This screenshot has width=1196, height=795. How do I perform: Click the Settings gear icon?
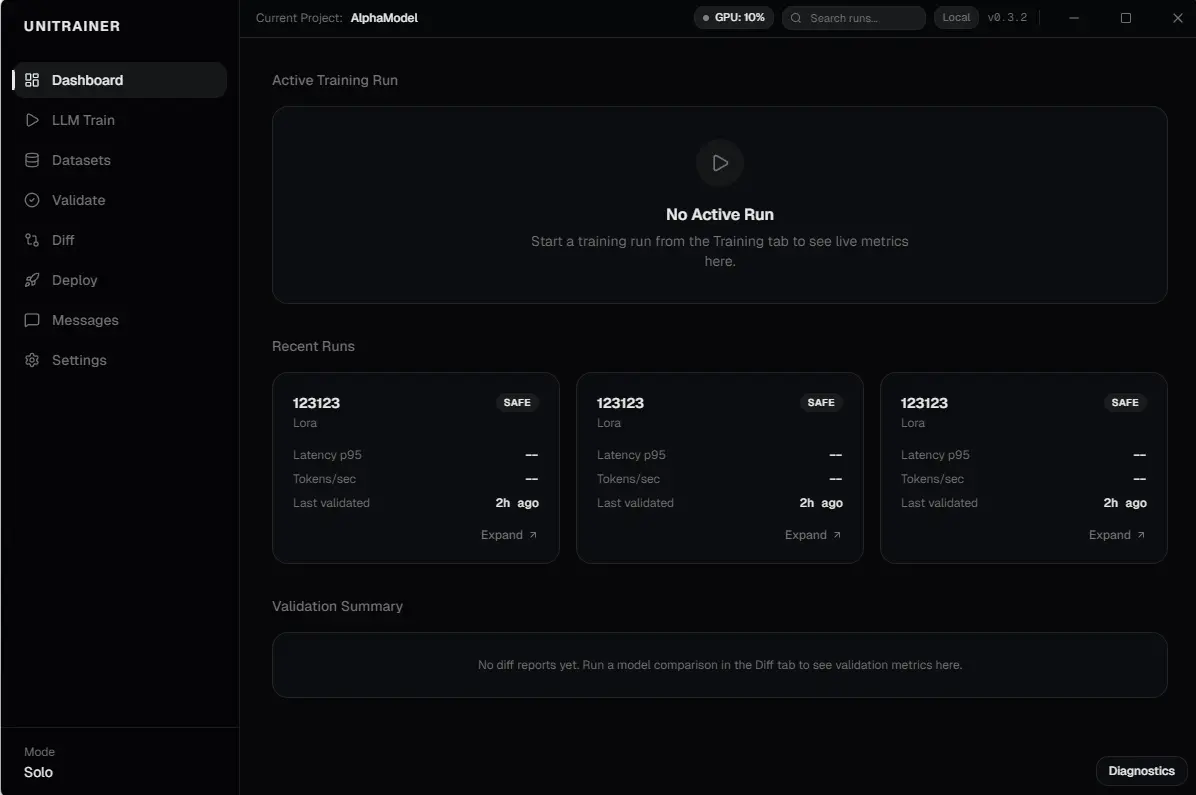pyautogui.click(x=32, y=360)
